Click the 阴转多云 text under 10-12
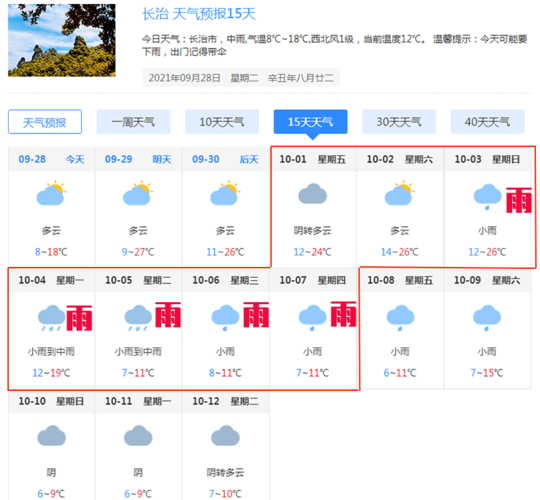The image size is (540, 500). [x=225, y=472]
